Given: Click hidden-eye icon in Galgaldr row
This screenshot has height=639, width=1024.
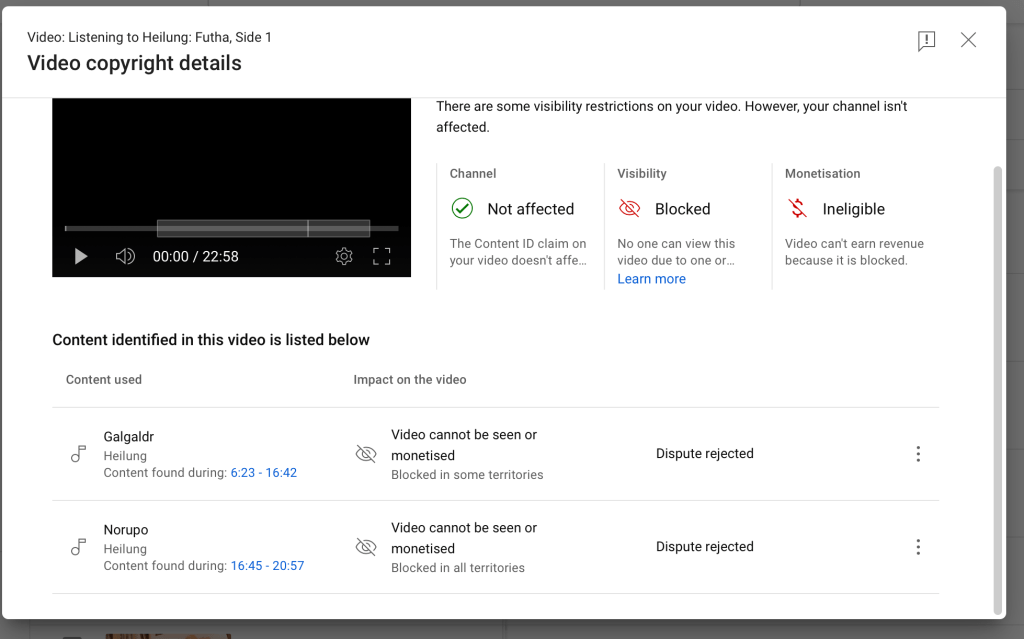Looking at the screenshot, I should click(366, 454).
